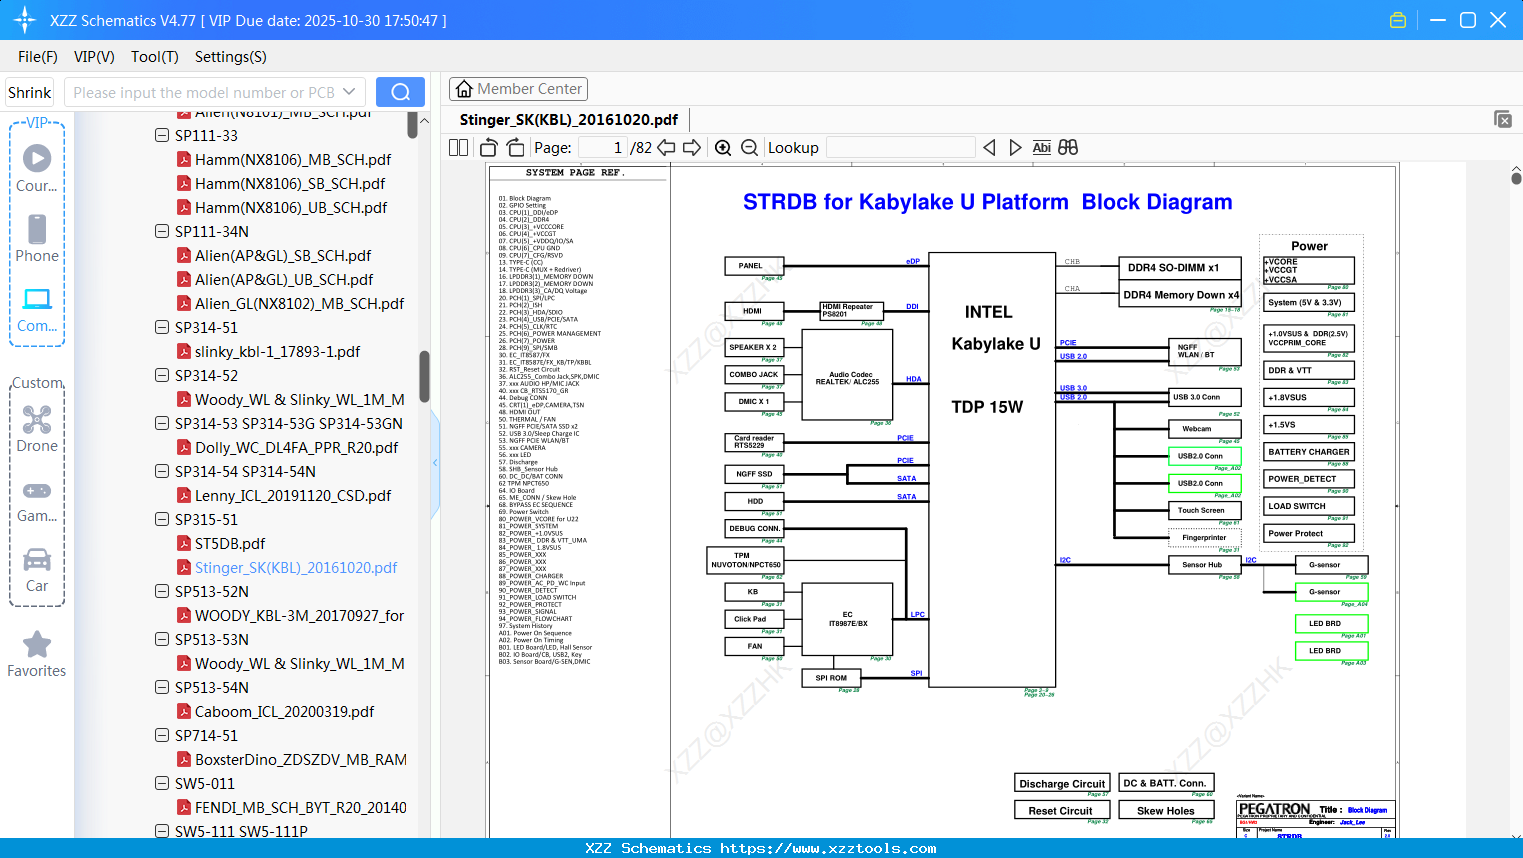Open the Tool(T) menu

click(154, 57)
